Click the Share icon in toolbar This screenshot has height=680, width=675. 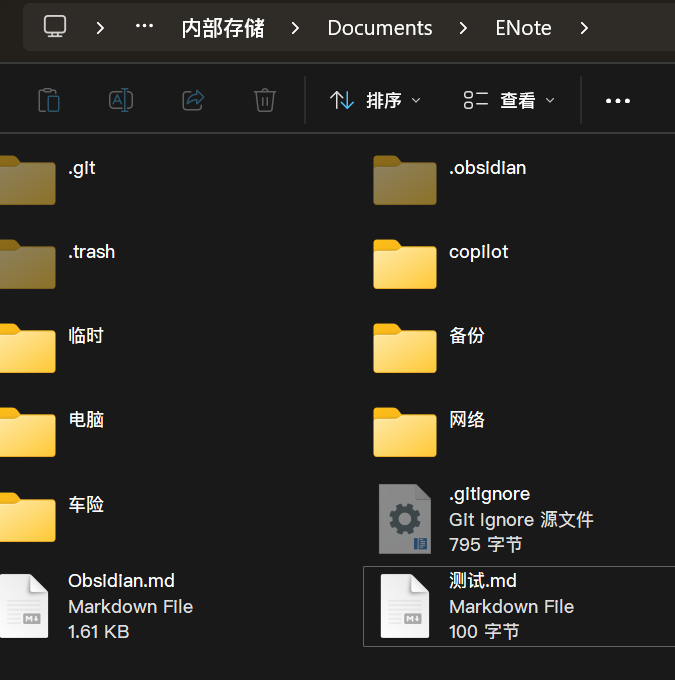[x=193, y=100]
